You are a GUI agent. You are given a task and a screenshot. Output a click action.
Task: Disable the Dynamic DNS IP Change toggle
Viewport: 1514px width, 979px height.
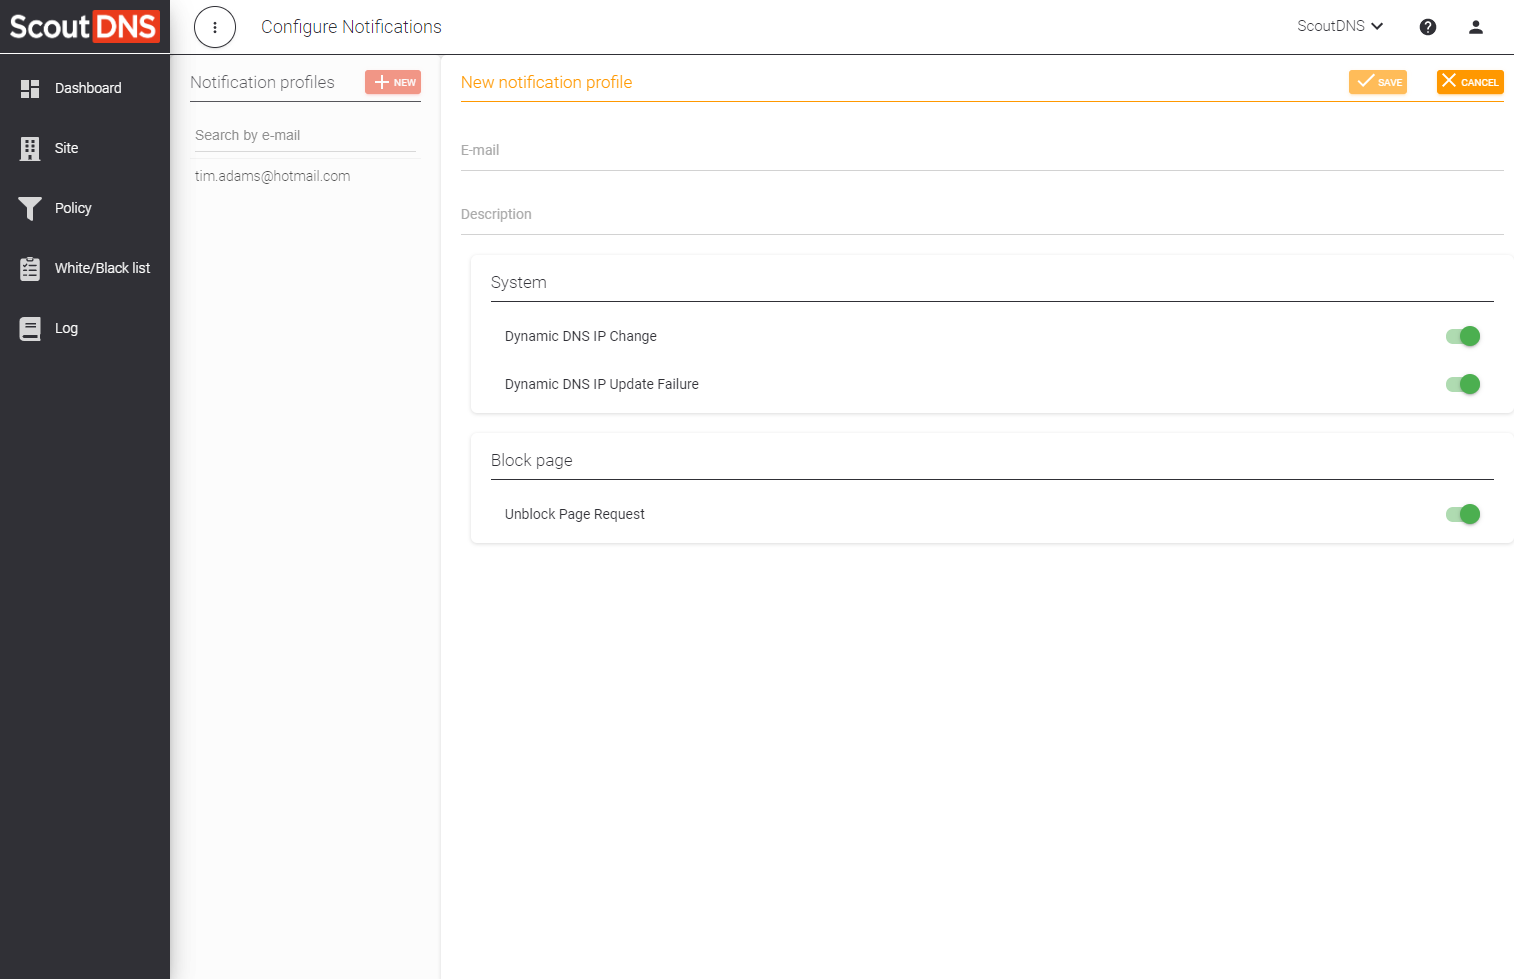(x=1463, y=336)
